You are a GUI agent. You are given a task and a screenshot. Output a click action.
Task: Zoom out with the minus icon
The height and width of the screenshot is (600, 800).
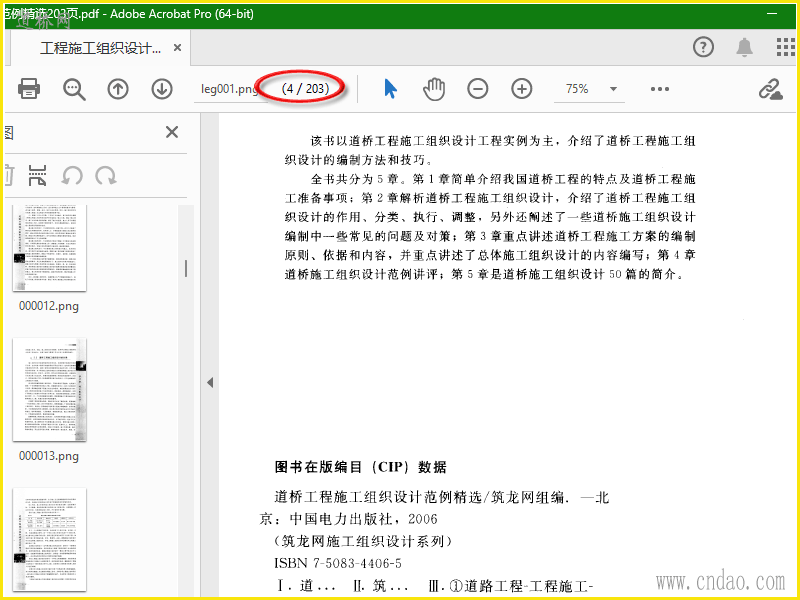click(x=478, y=89)
